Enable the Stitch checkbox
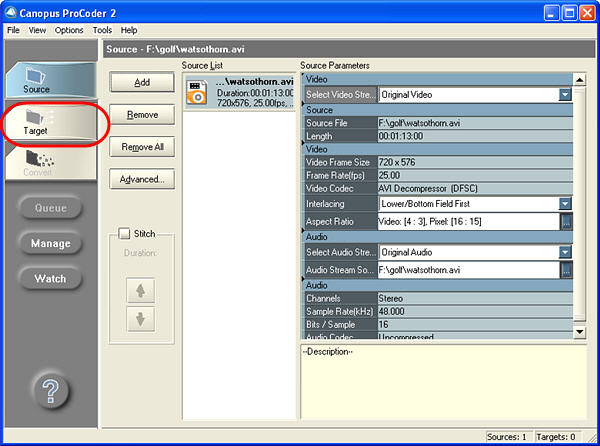The image size is (600, 446). click(x=124, y=233)
